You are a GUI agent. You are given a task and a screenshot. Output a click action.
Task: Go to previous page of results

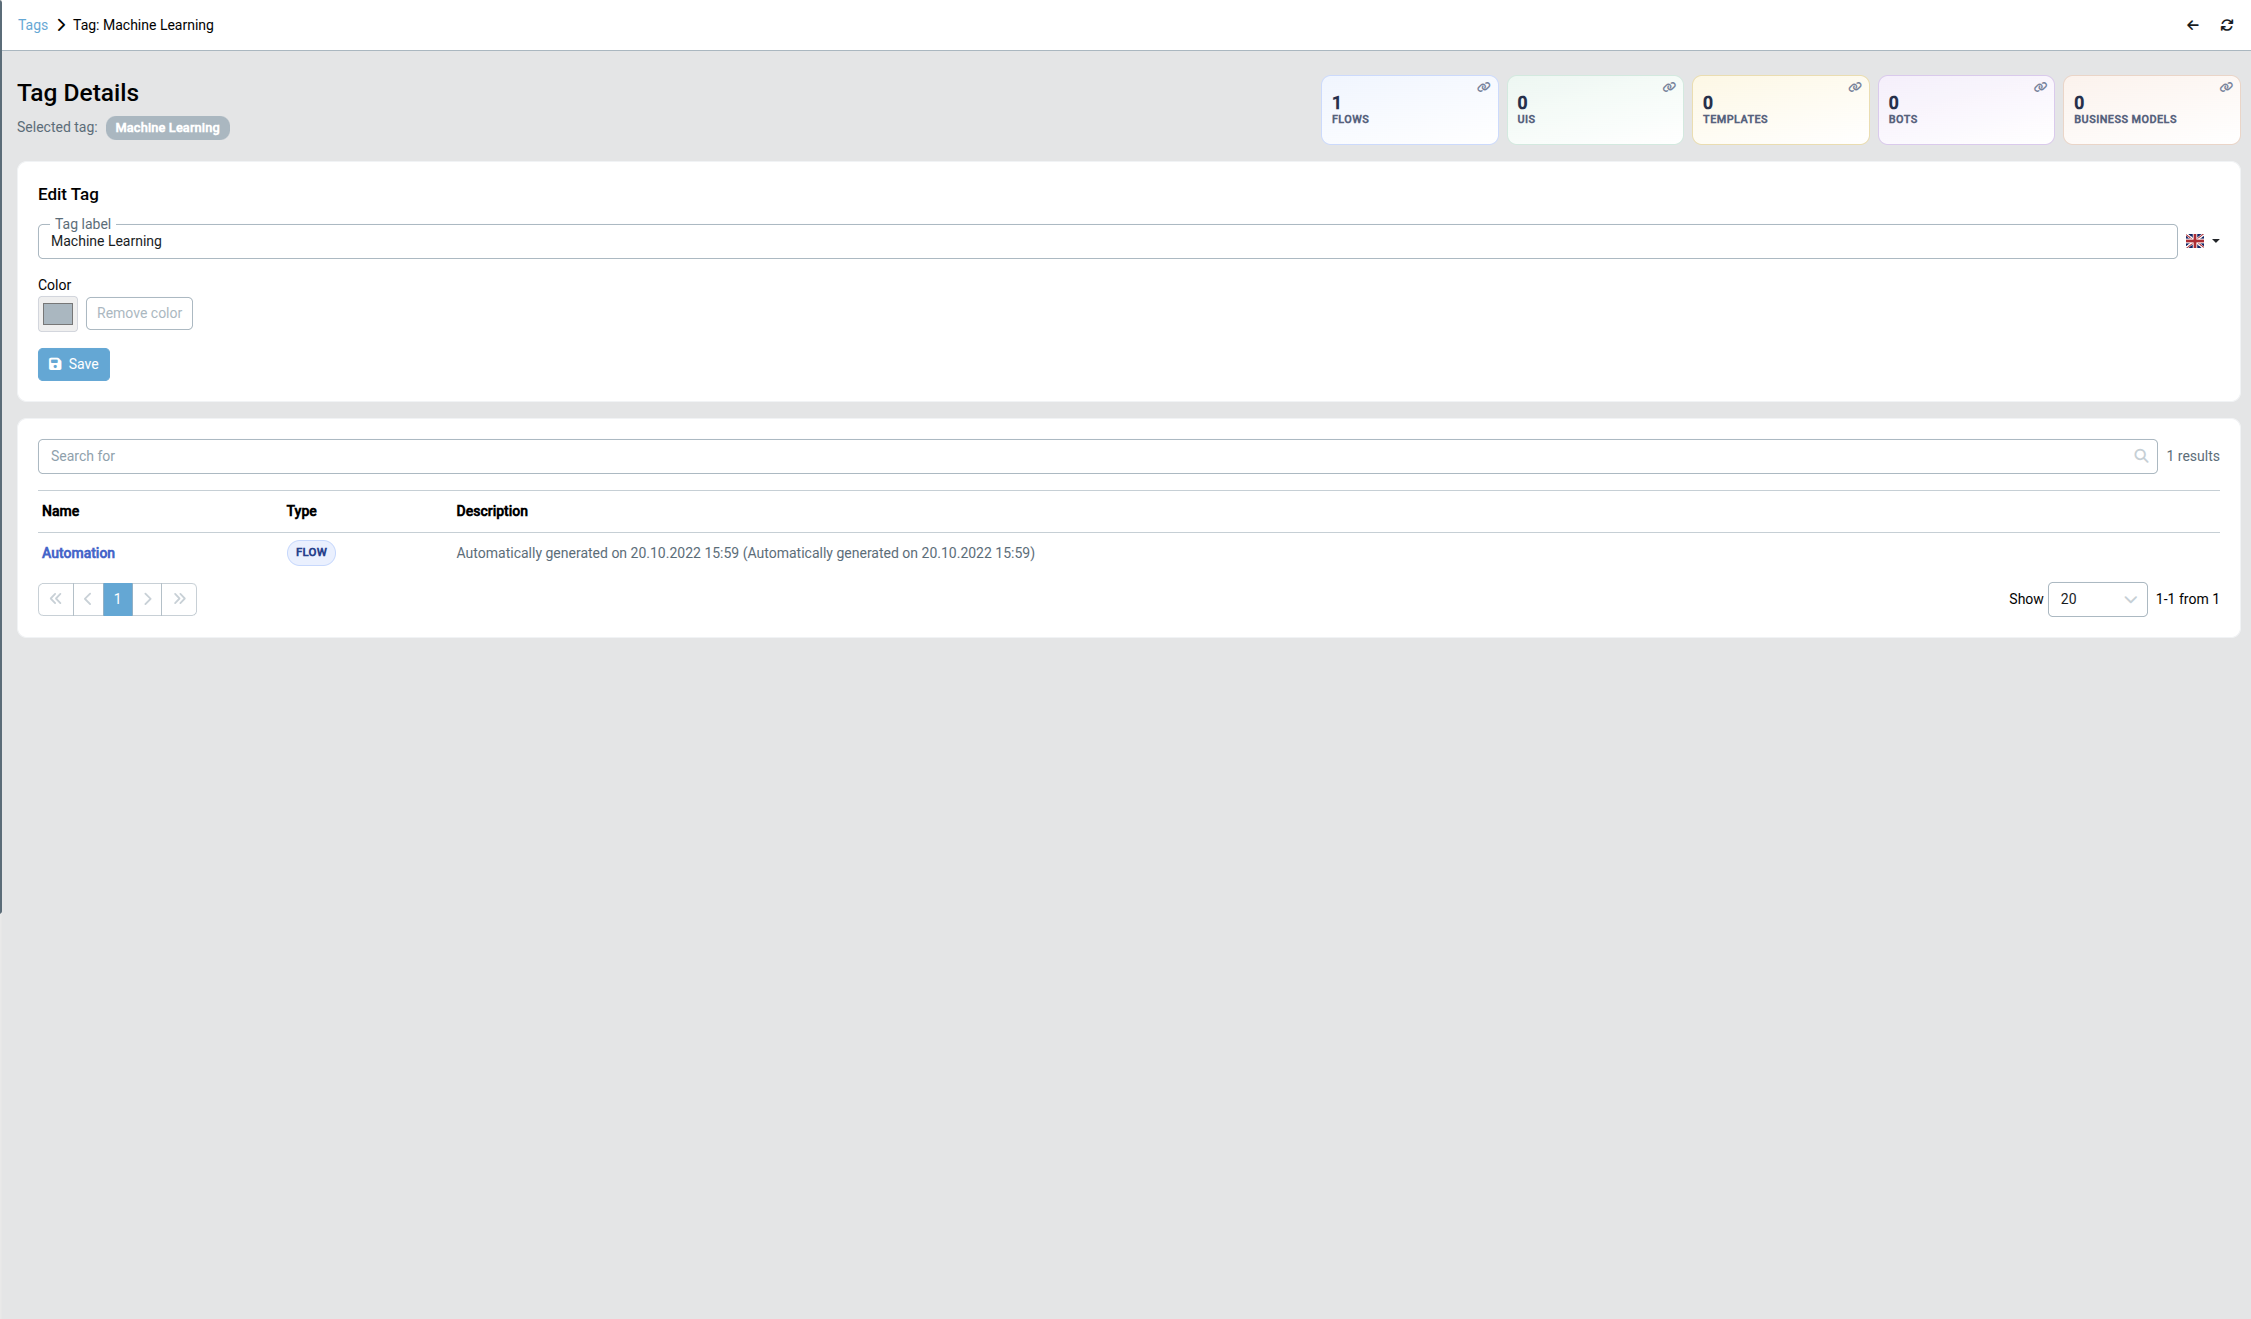point(88,599)
